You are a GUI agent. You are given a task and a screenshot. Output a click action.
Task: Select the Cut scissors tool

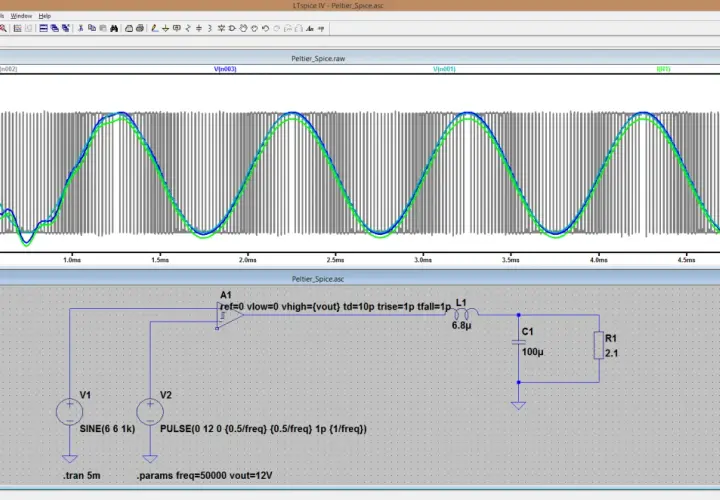[80, 28]
